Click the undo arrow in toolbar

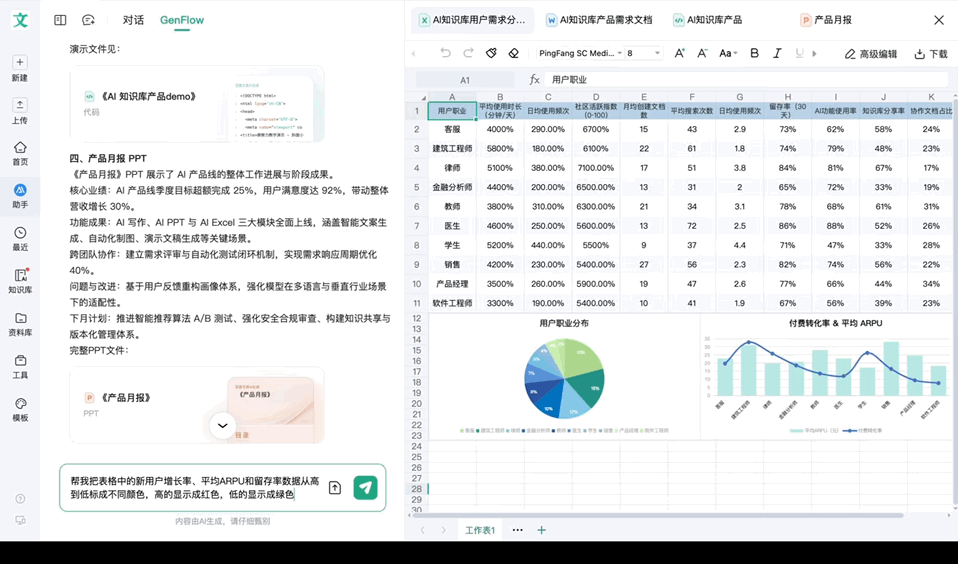tap(446, 53)
